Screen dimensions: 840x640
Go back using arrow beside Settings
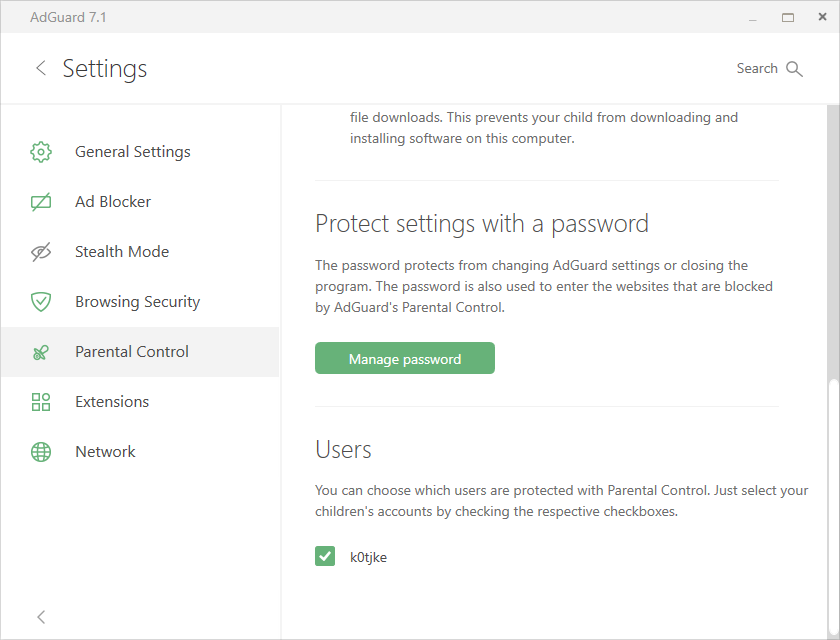coord(41,68)
